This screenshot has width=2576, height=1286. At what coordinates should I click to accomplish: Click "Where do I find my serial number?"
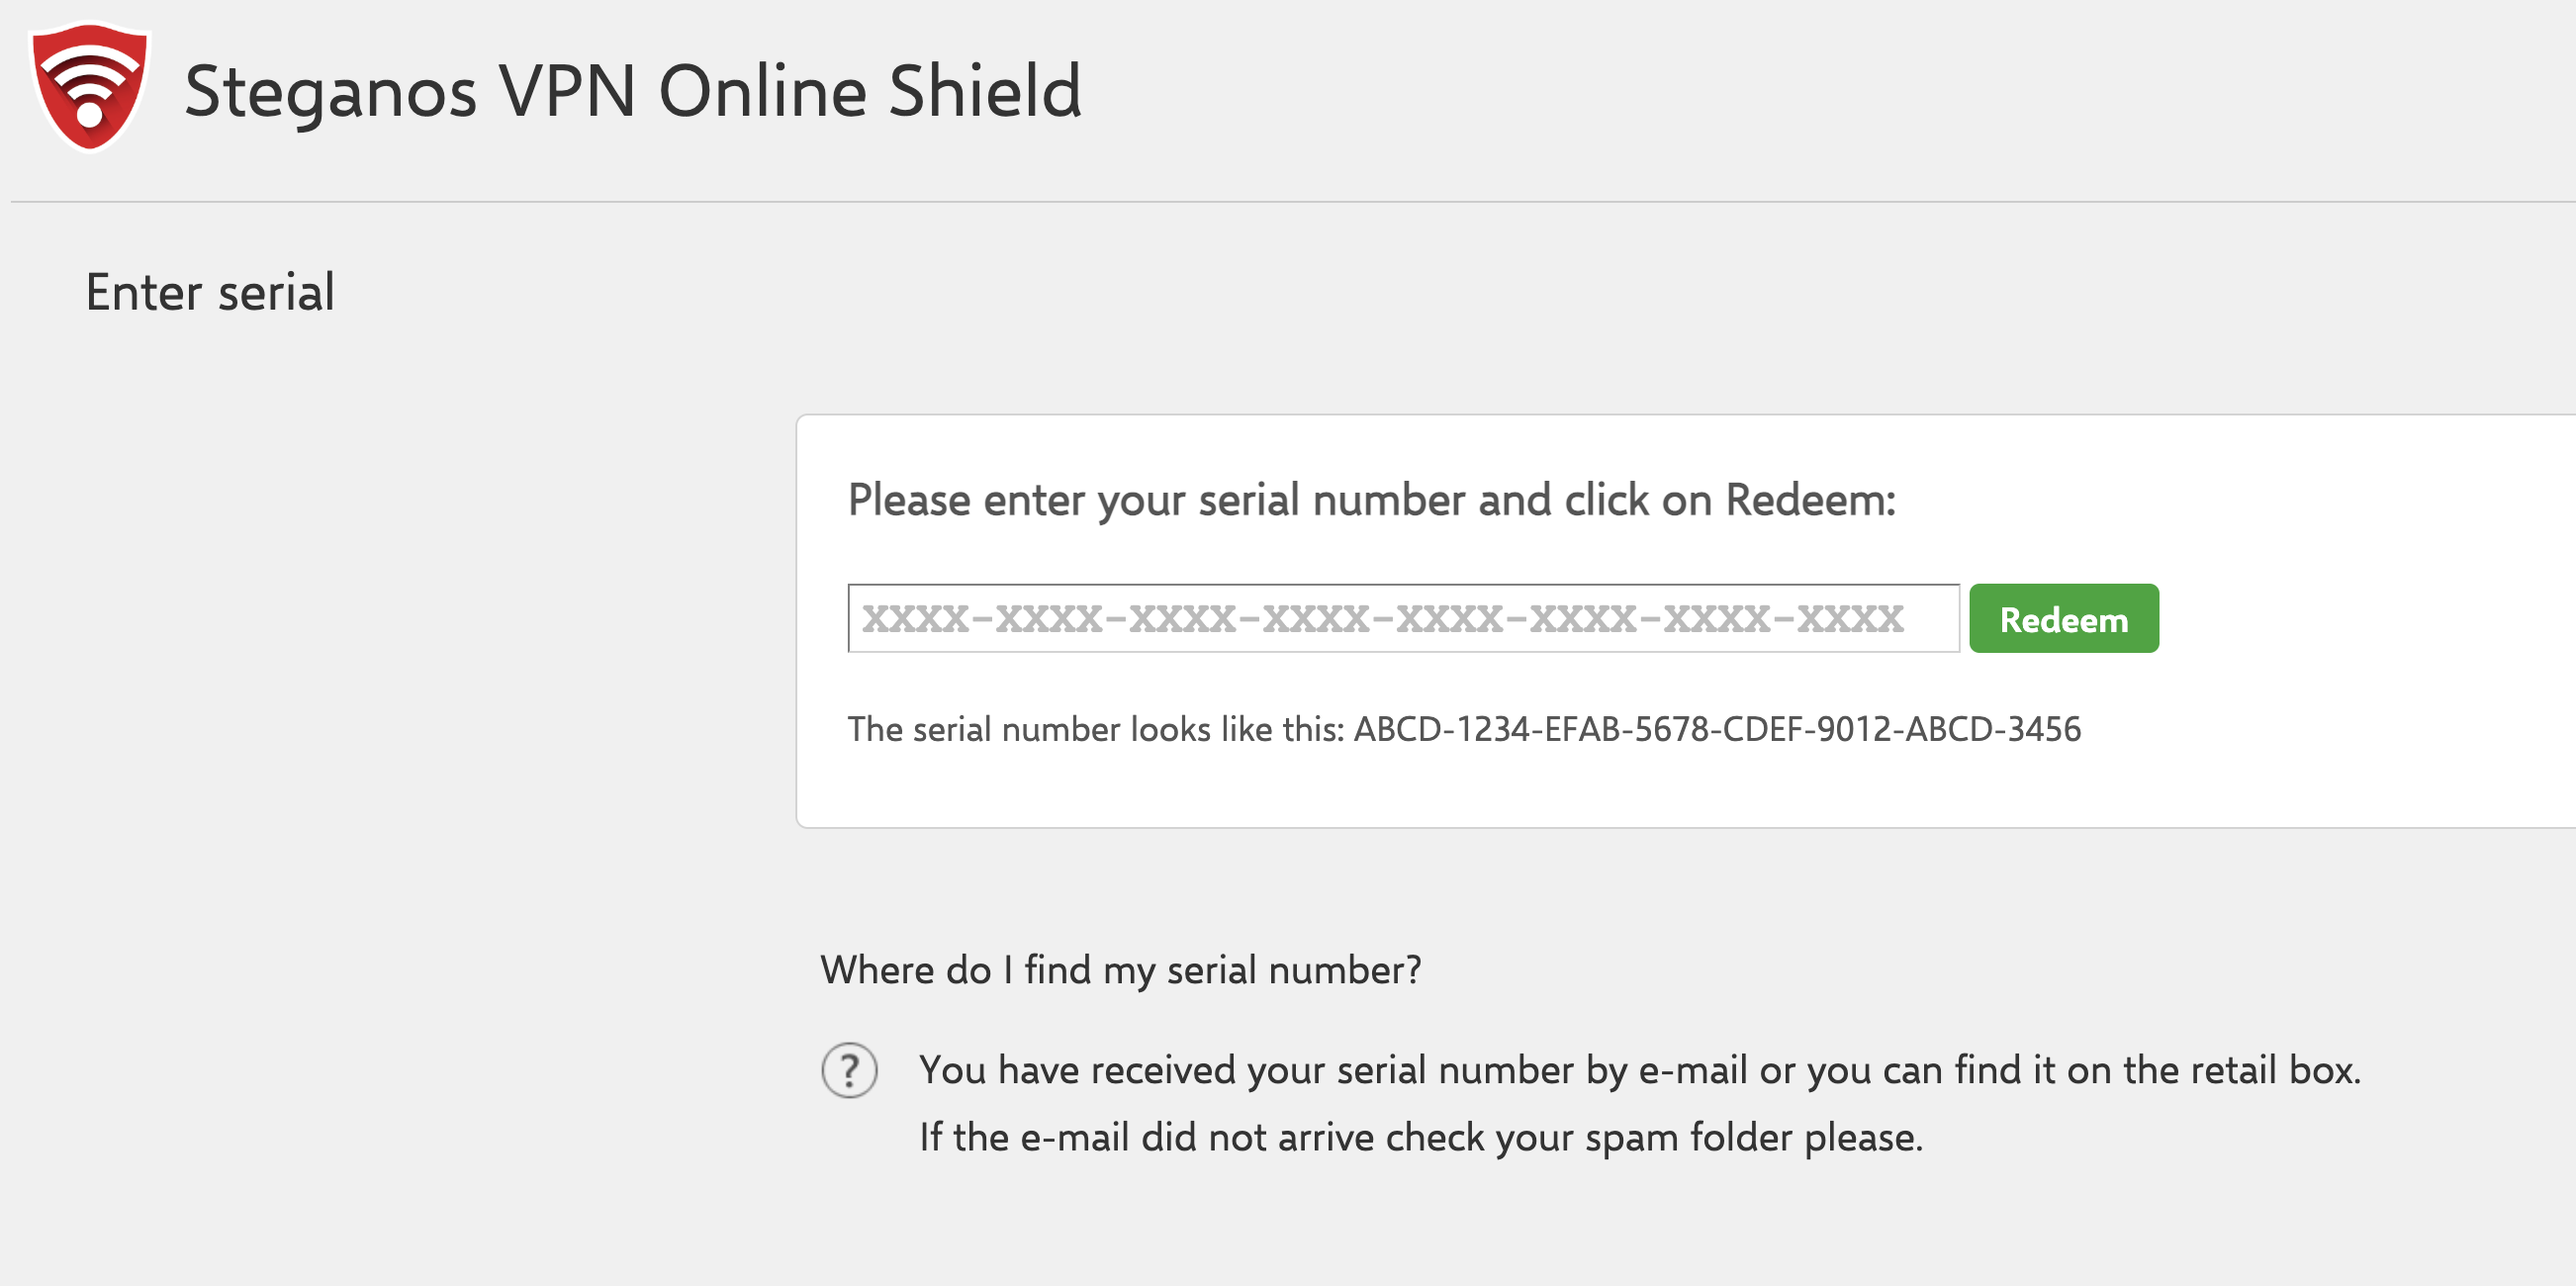pos(1120,970)
